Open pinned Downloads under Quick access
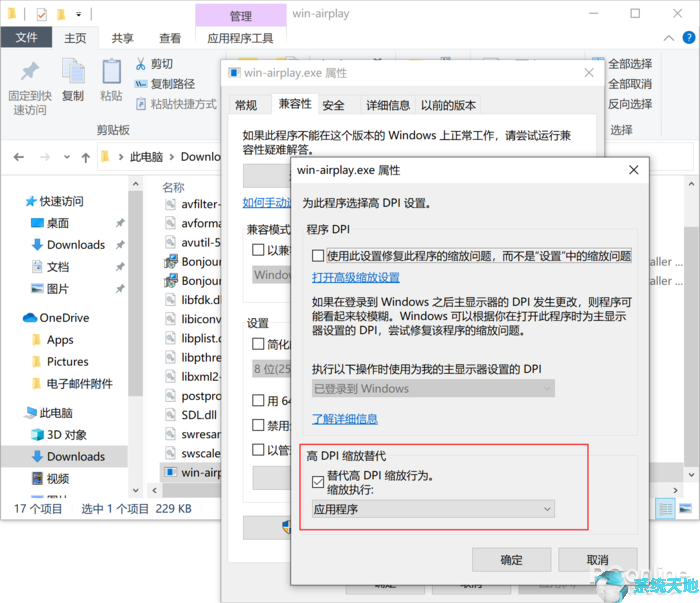The image size is (700, 603). coord(69,245)
